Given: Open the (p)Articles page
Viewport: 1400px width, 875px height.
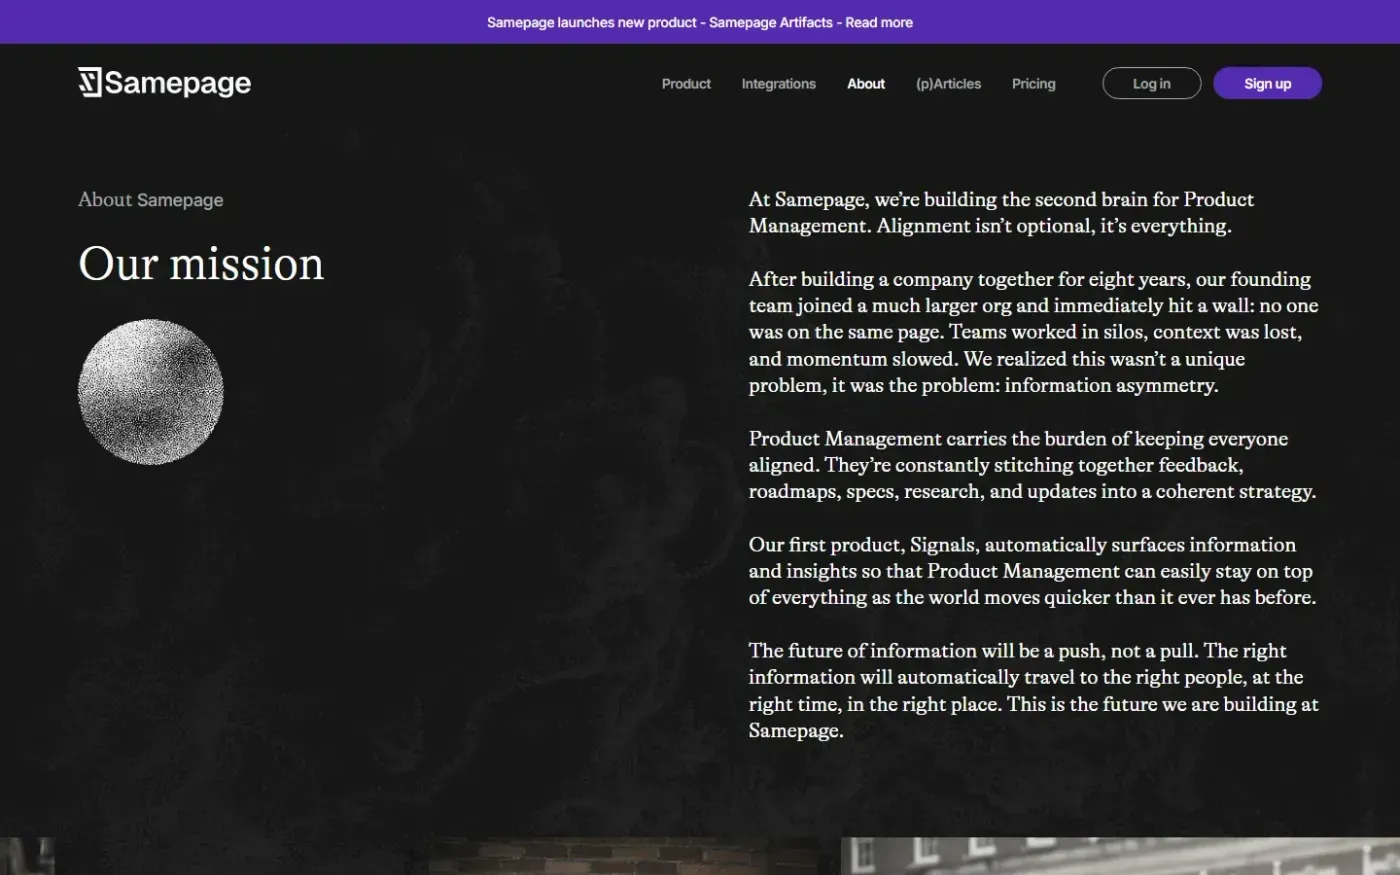Looking at the screenshot, I should point(948,84).
